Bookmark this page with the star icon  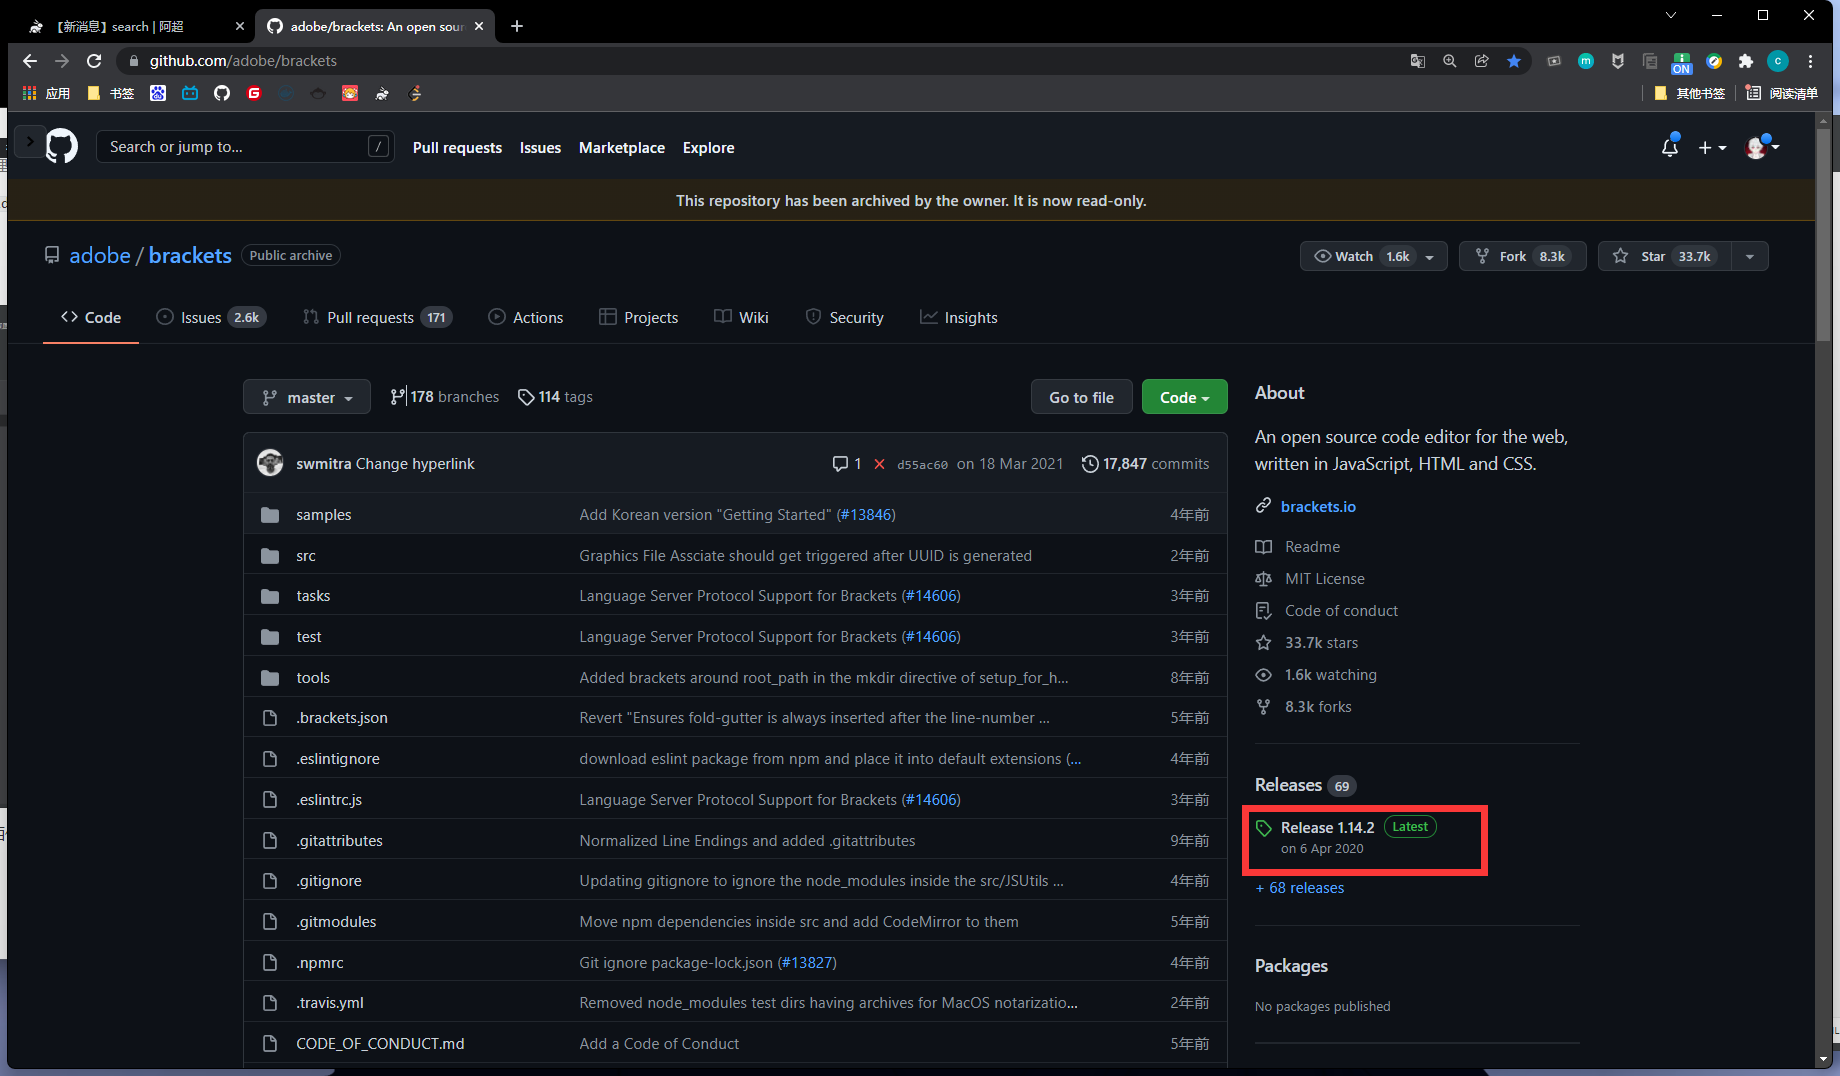pos(1514,61)
